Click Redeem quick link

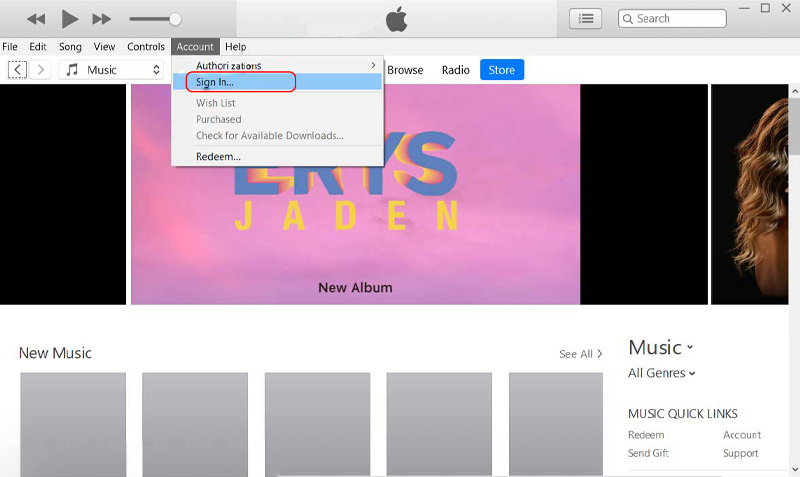point(646,435)
